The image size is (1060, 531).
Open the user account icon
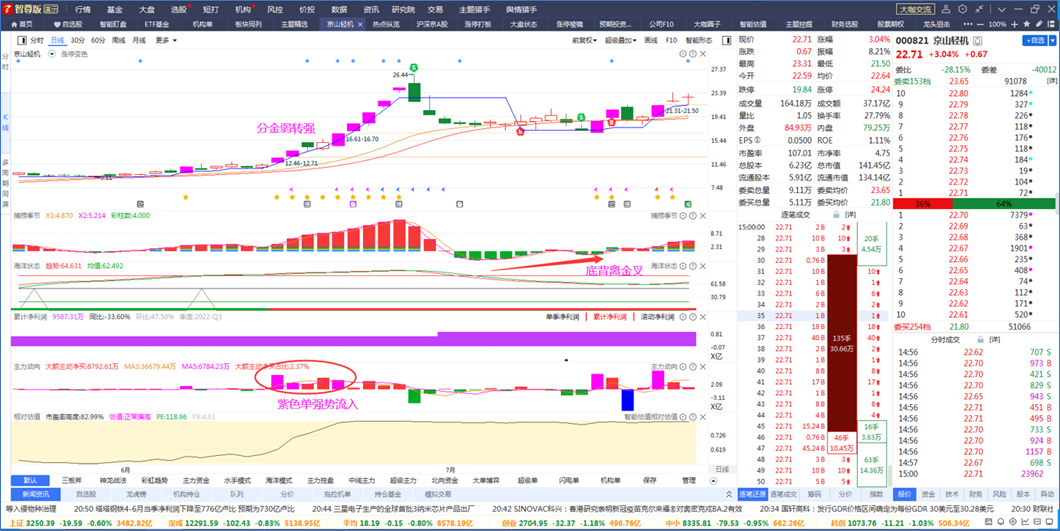tap(945, 9)
